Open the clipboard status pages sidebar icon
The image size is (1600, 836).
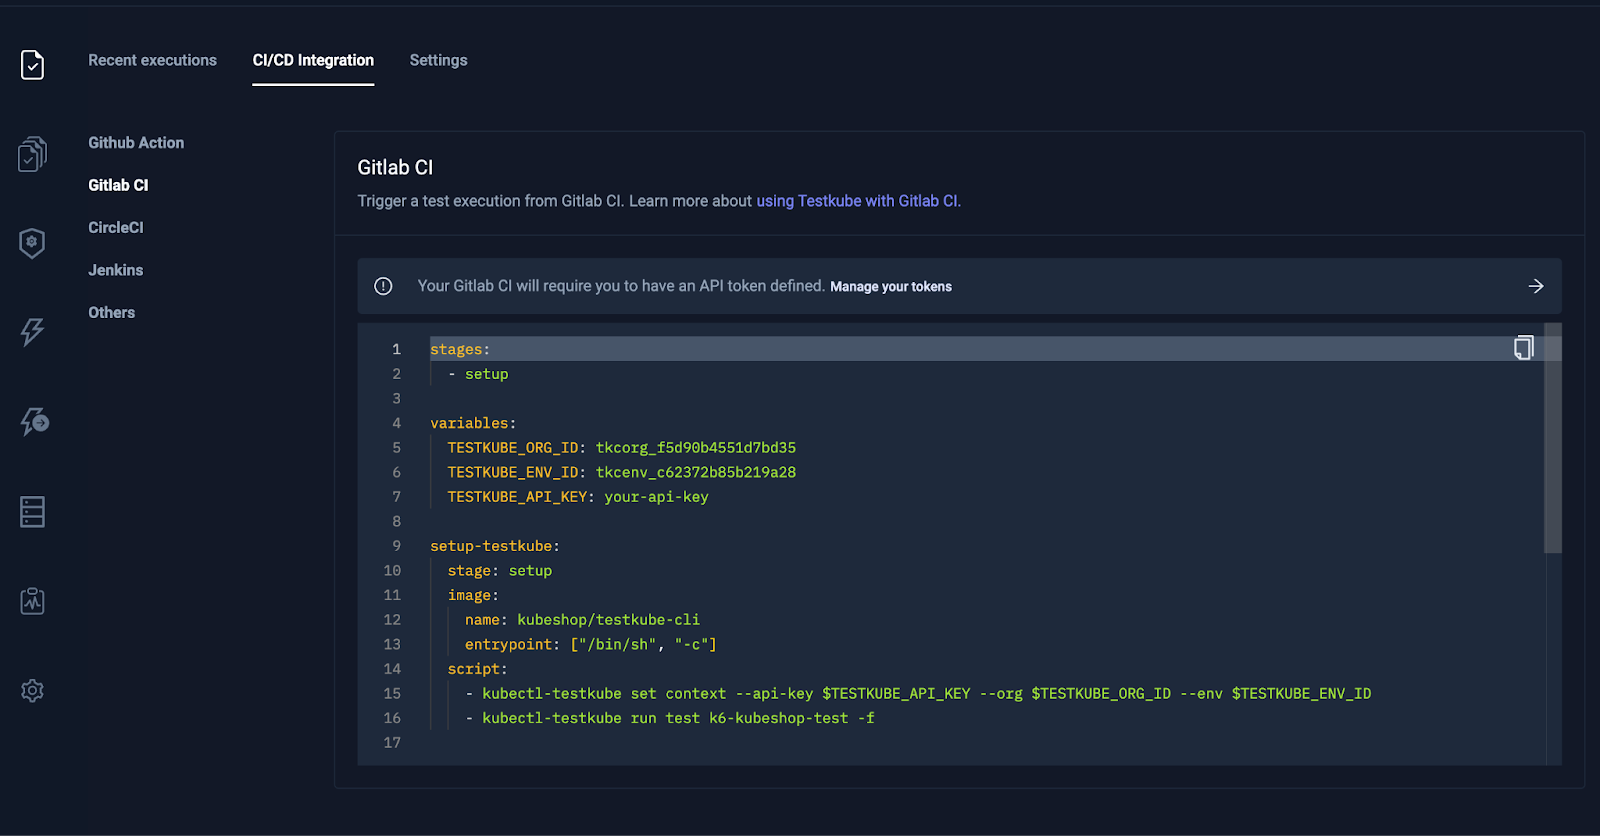[x=32, y=600]
